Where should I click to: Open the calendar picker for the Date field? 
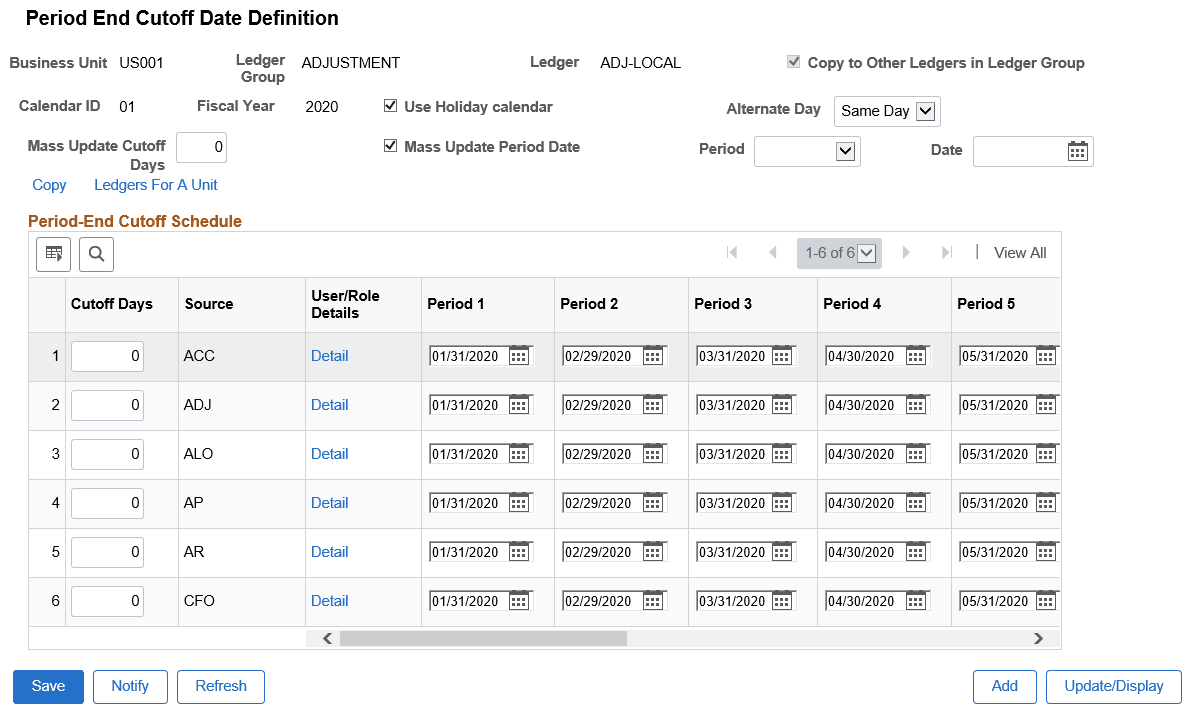point(1077,151)
